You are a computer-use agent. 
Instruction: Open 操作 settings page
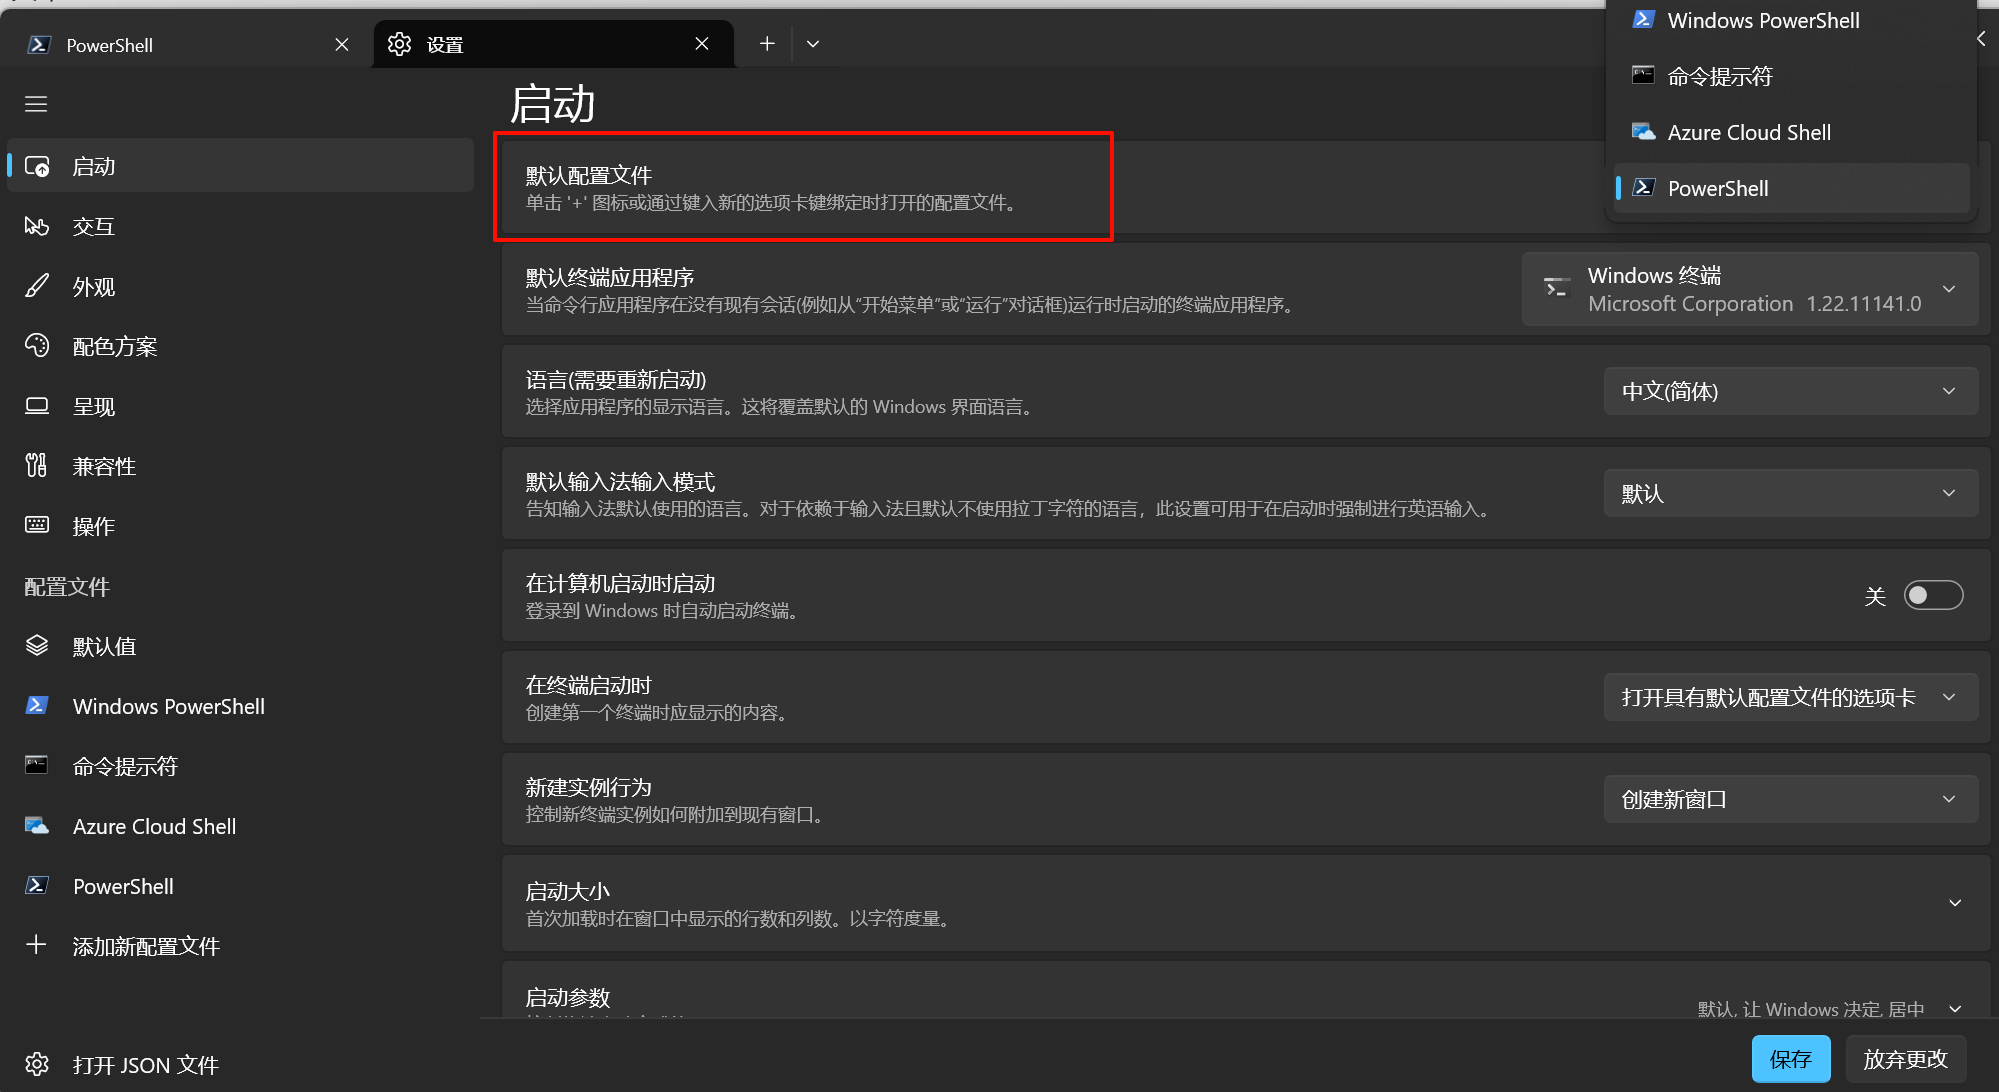coord(240,526)
